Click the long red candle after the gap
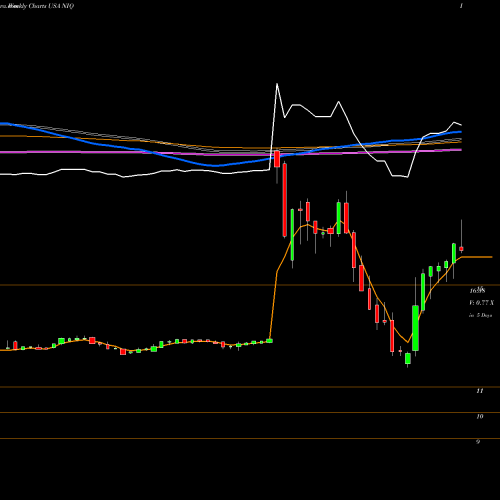The height and width of the screenshot is (500, 500). click(x=285, y=200)
